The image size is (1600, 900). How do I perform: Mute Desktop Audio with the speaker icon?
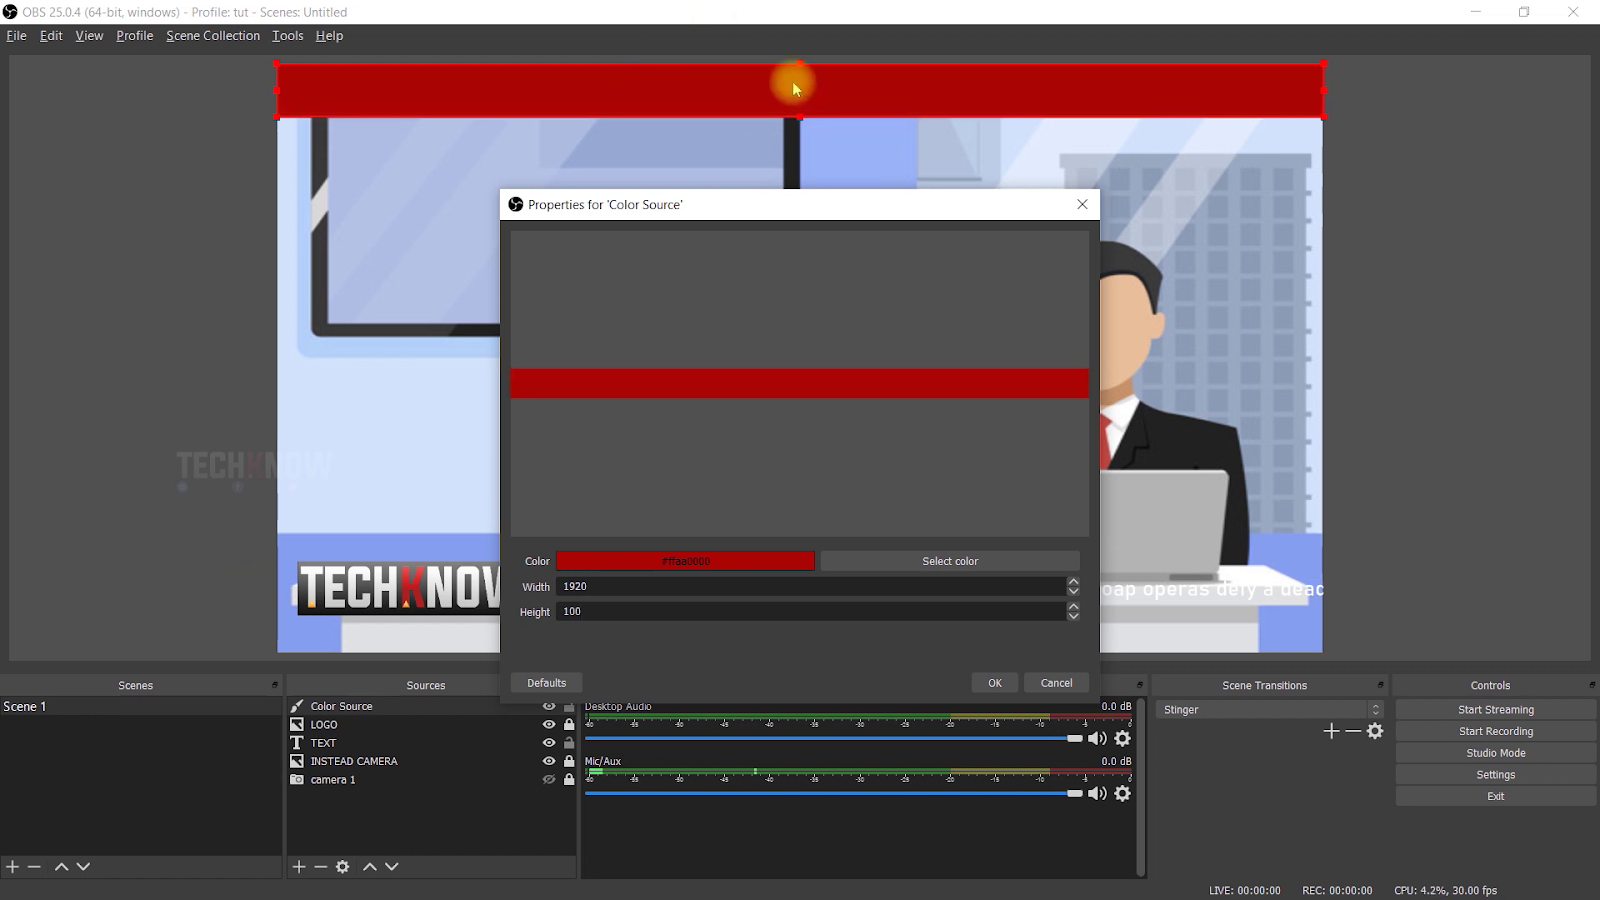pyautogui.click(x=1097, y=738)
